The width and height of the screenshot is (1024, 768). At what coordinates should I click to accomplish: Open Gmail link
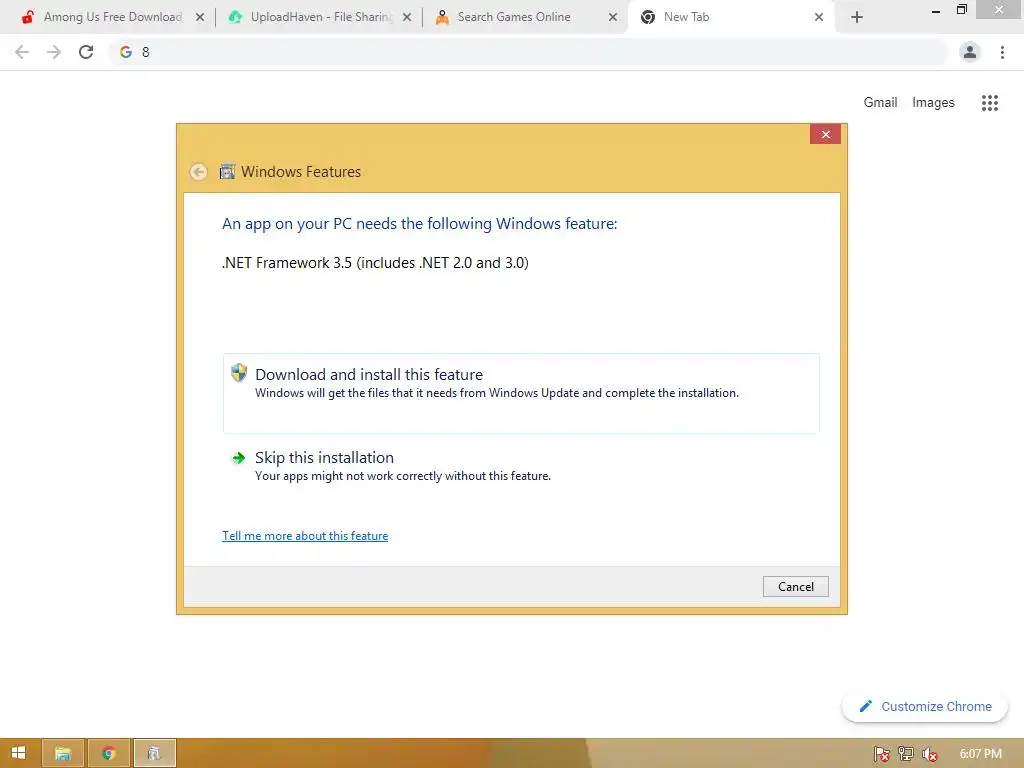[x=880, y=103]
